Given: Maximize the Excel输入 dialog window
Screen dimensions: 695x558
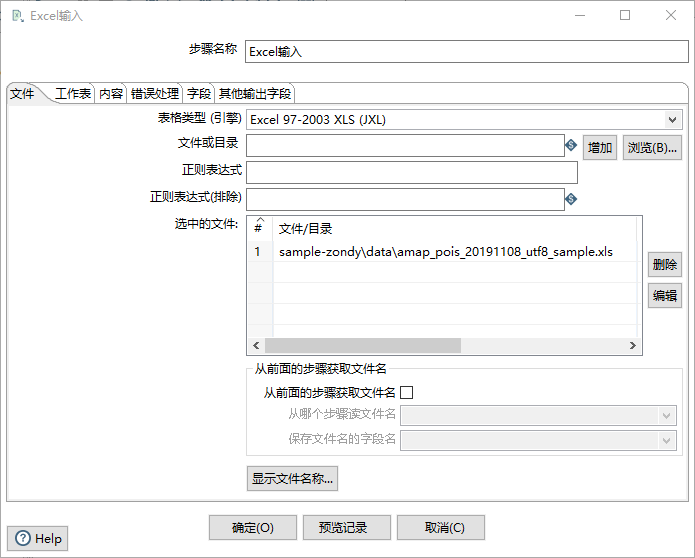Looking at the screenshot, I should coord(625,16).
